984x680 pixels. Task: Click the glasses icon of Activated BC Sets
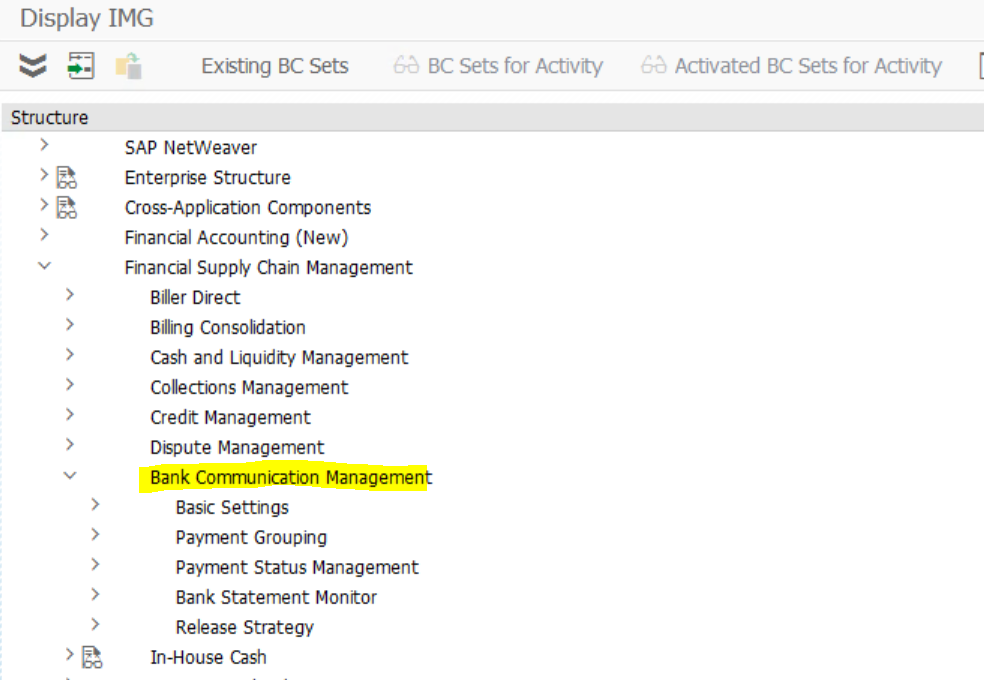point(653,66)
